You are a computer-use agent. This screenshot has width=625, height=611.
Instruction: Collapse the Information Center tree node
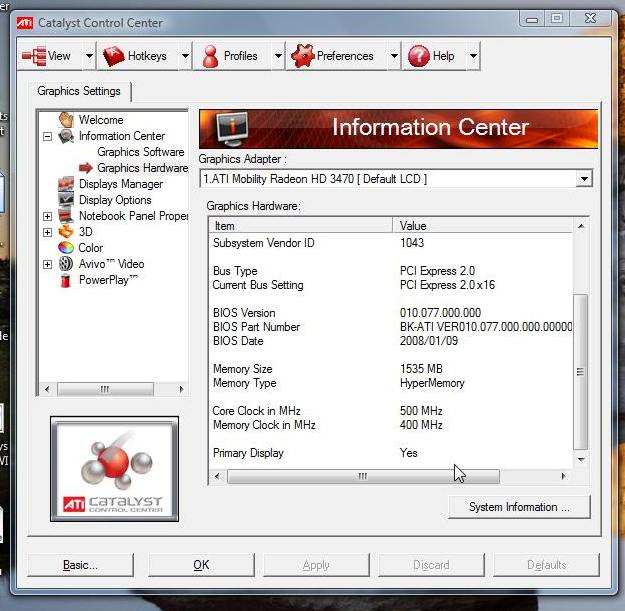click(x=47, y=136)
